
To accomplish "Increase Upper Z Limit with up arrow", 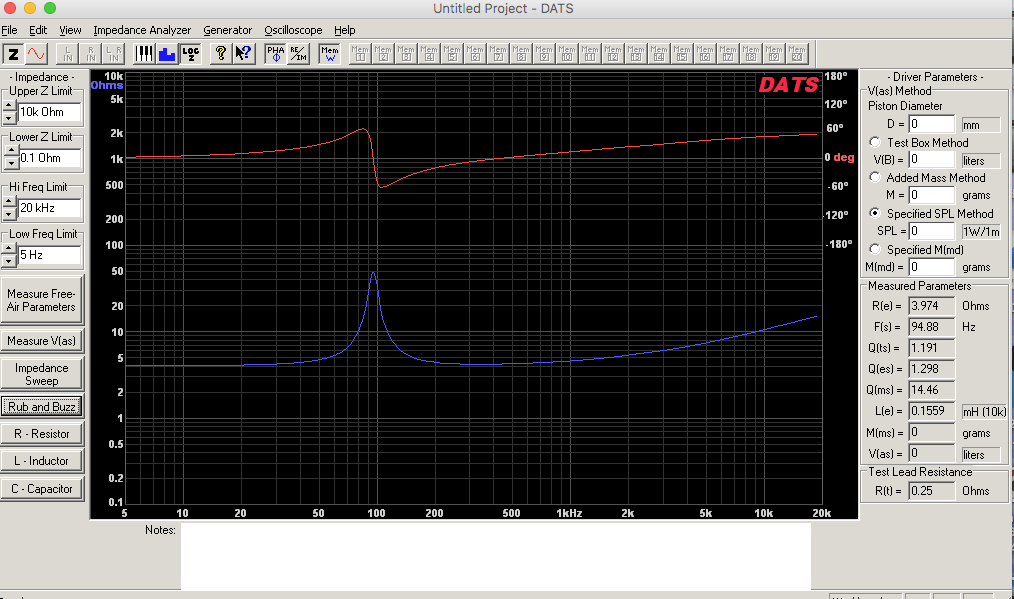I will pos(9,105).
